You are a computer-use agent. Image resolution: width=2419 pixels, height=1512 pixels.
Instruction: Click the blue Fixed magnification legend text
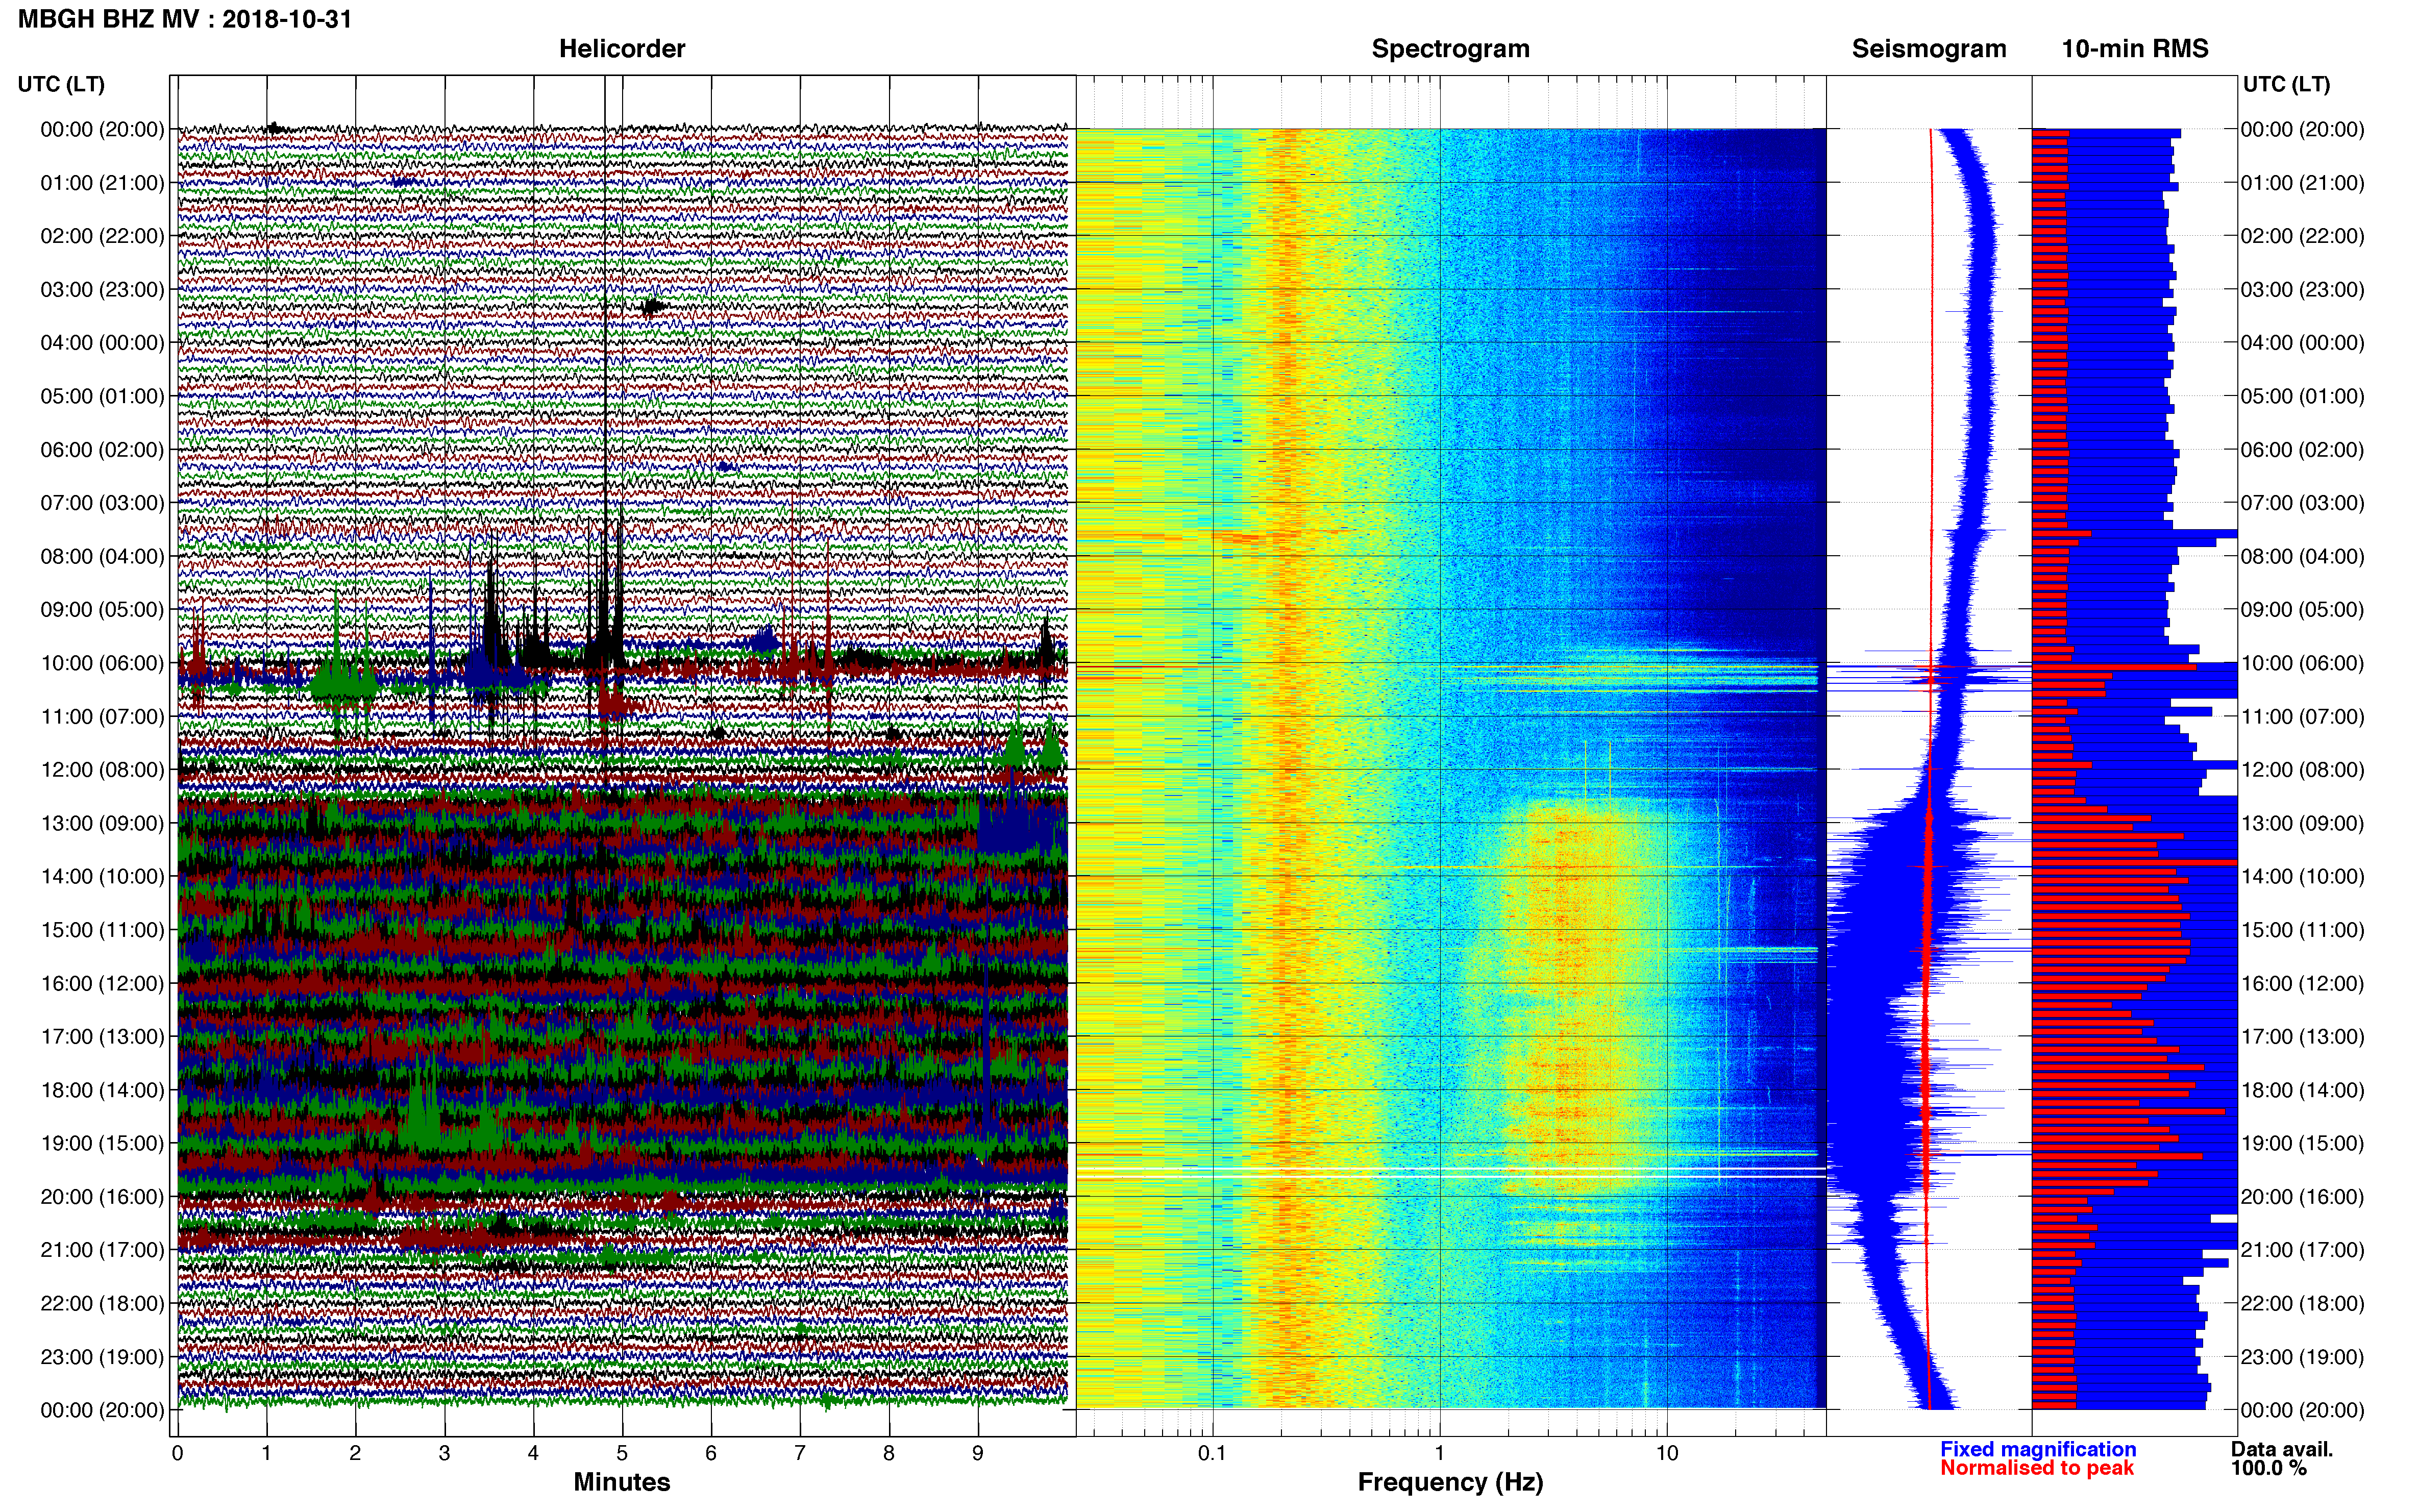pos(2038,1449)
